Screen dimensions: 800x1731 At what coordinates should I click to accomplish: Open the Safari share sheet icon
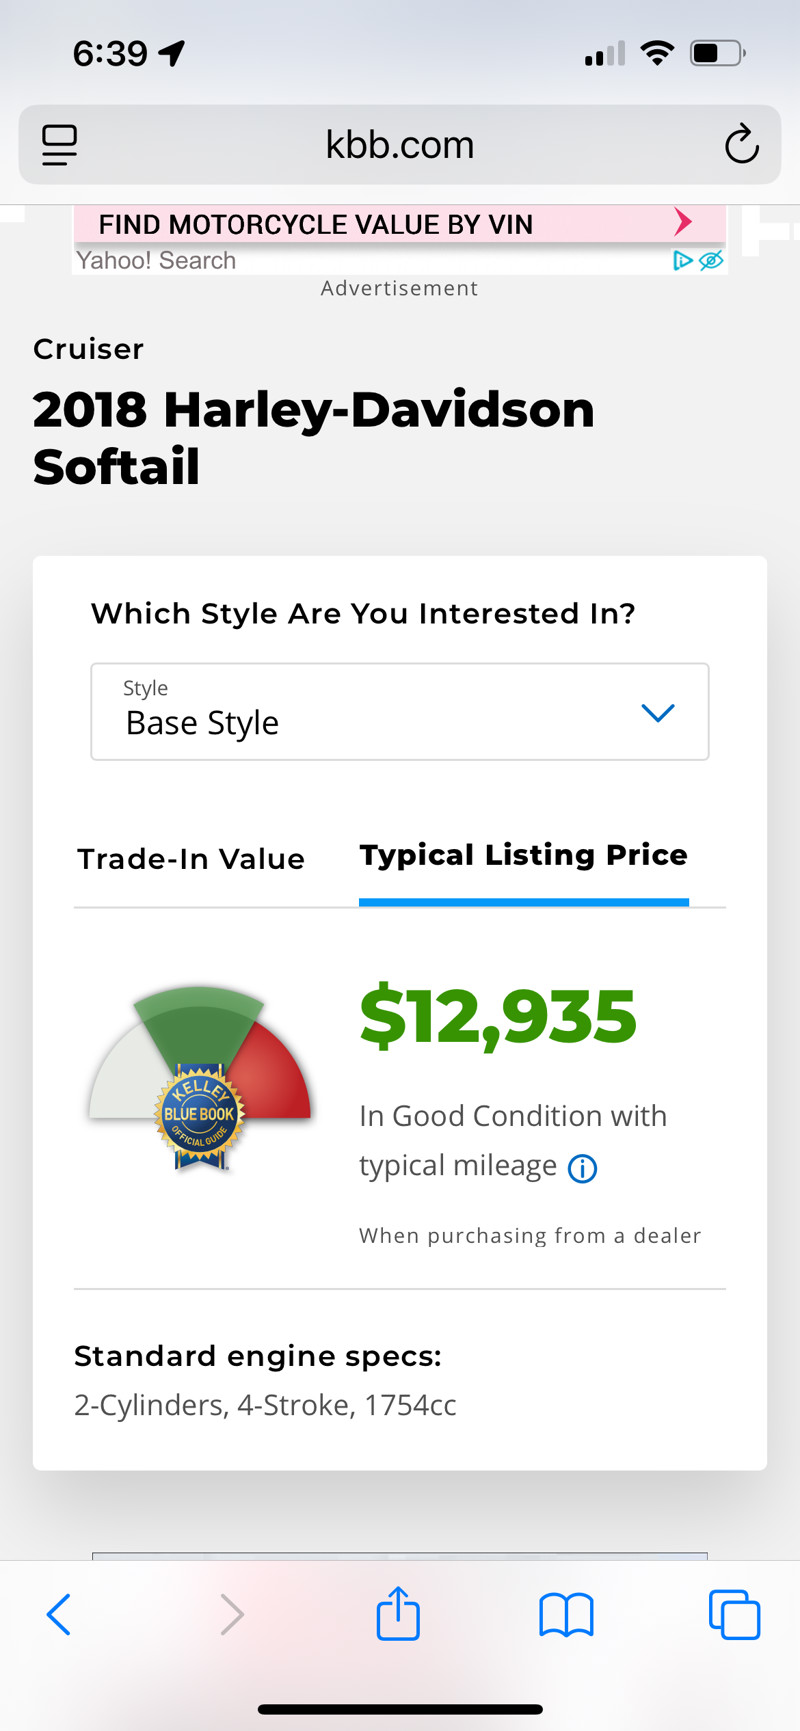click(398, 1612)
